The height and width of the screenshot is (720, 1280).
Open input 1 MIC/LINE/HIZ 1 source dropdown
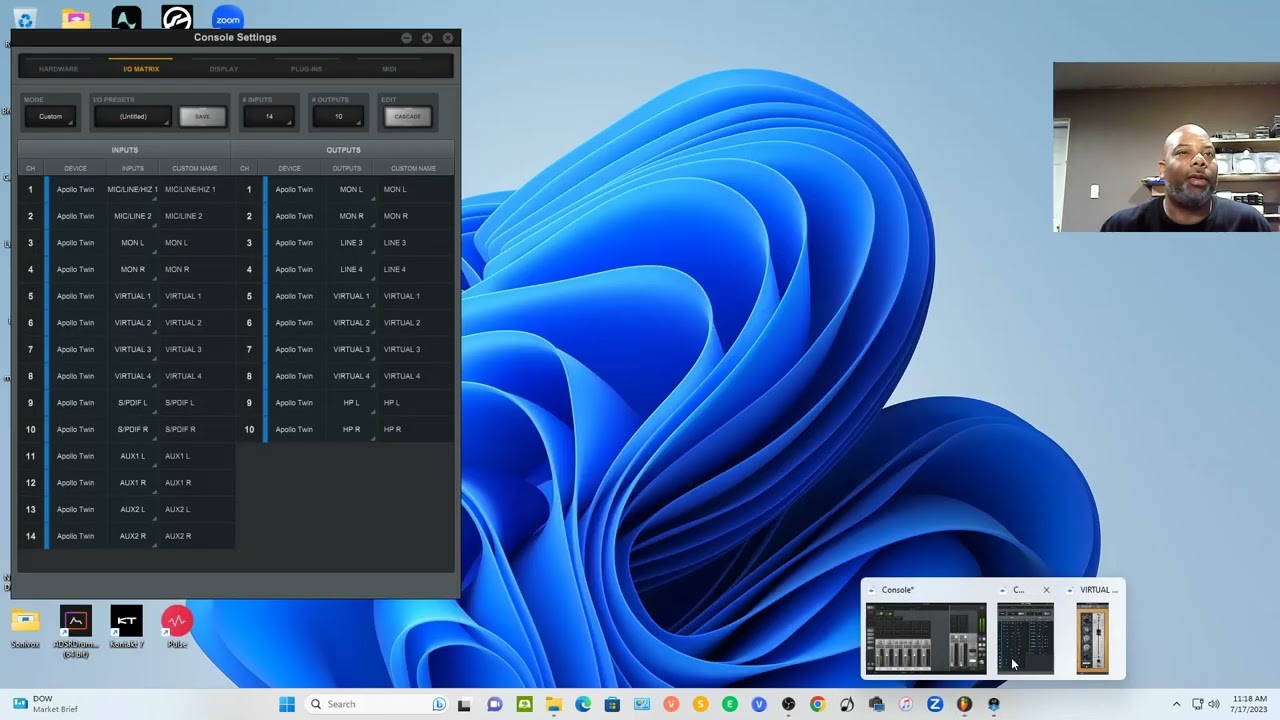coord(133,189)
